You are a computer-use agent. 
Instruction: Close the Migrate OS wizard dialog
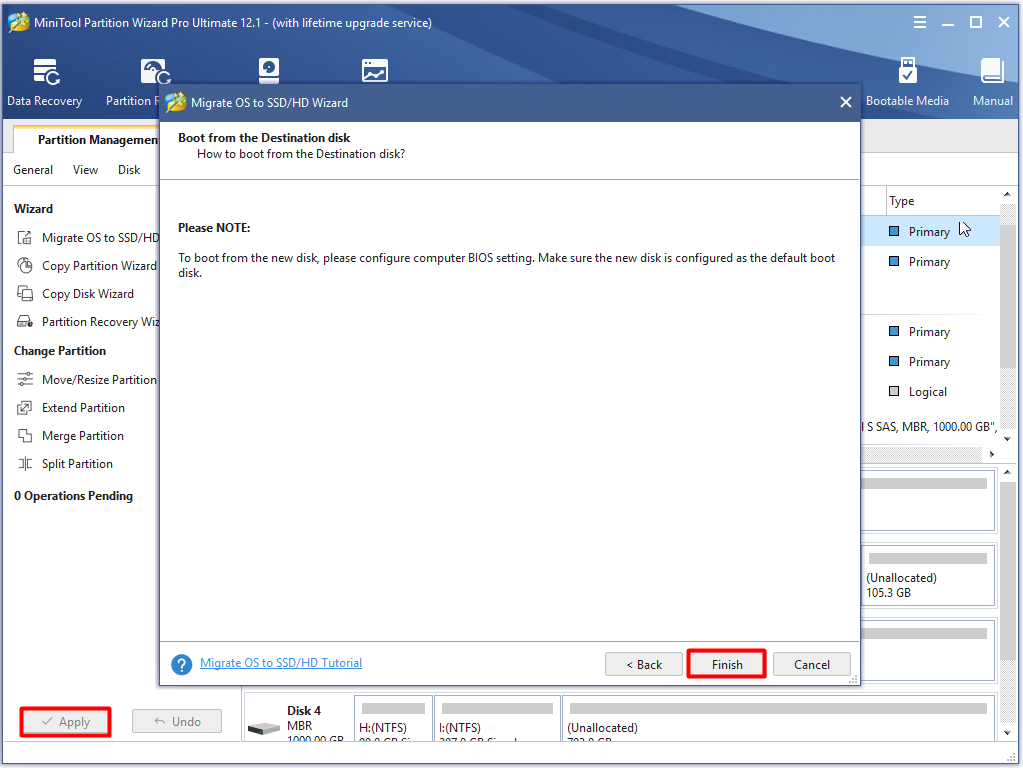tap(846, 102)
